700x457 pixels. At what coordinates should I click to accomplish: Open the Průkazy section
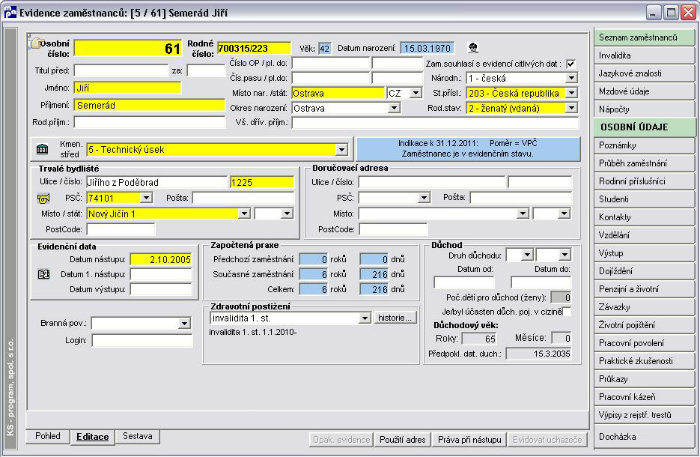click(x=644, y=378)
